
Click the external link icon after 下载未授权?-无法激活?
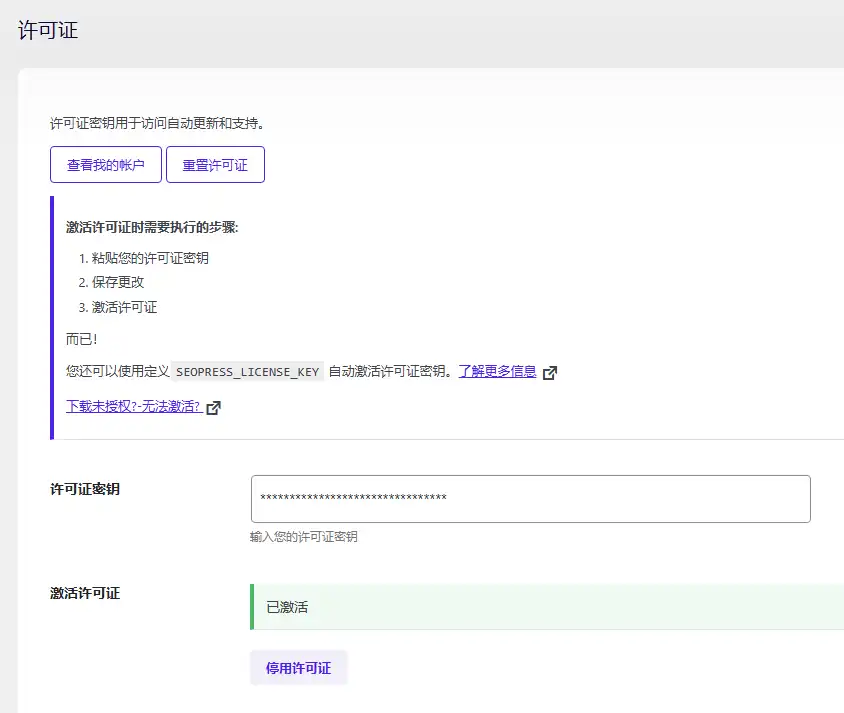pyautogui.click(x=211, y=407)
